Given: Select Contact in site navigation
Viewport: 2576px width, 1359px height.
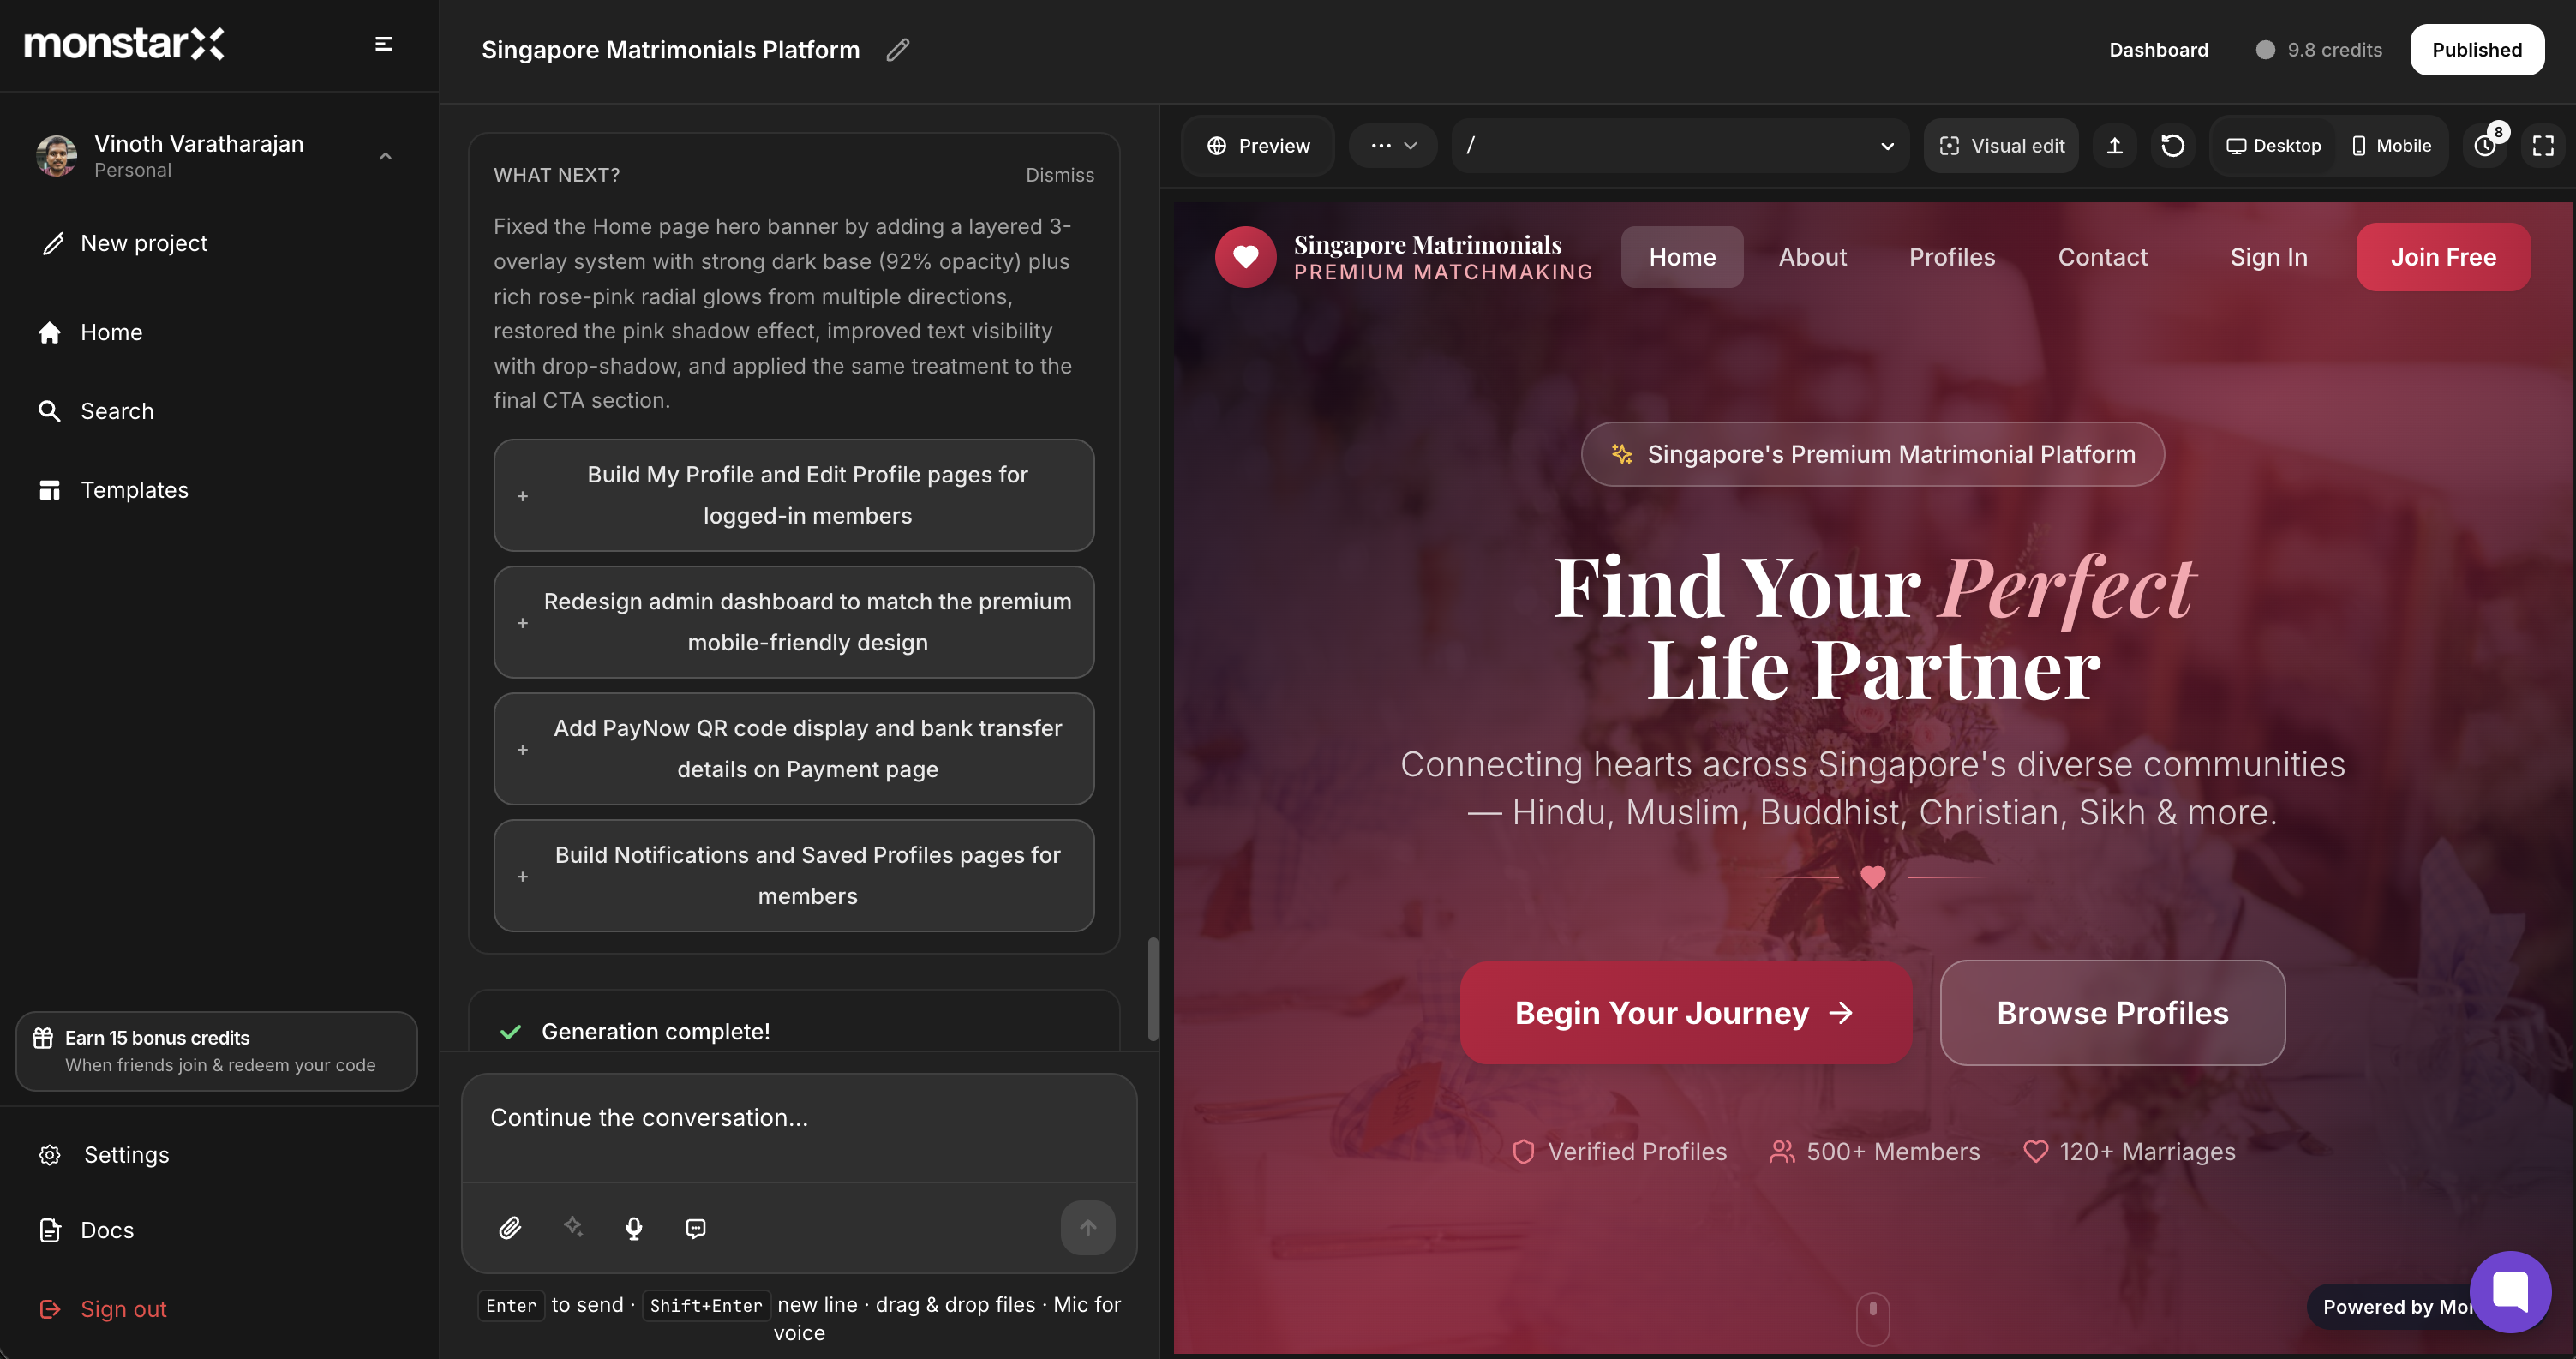Looking at the screenshot, I should [2102, 257].
